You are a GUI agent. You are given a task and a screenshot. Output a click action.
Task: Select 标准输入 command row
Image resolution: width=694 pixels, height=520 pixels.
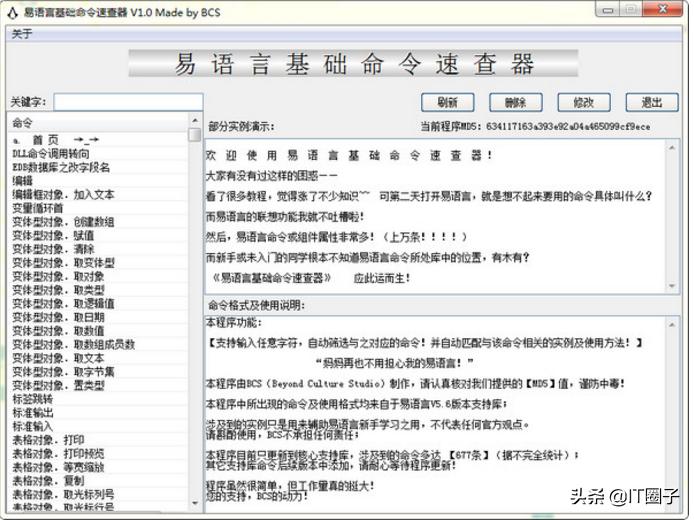click(x=98, y=426)
